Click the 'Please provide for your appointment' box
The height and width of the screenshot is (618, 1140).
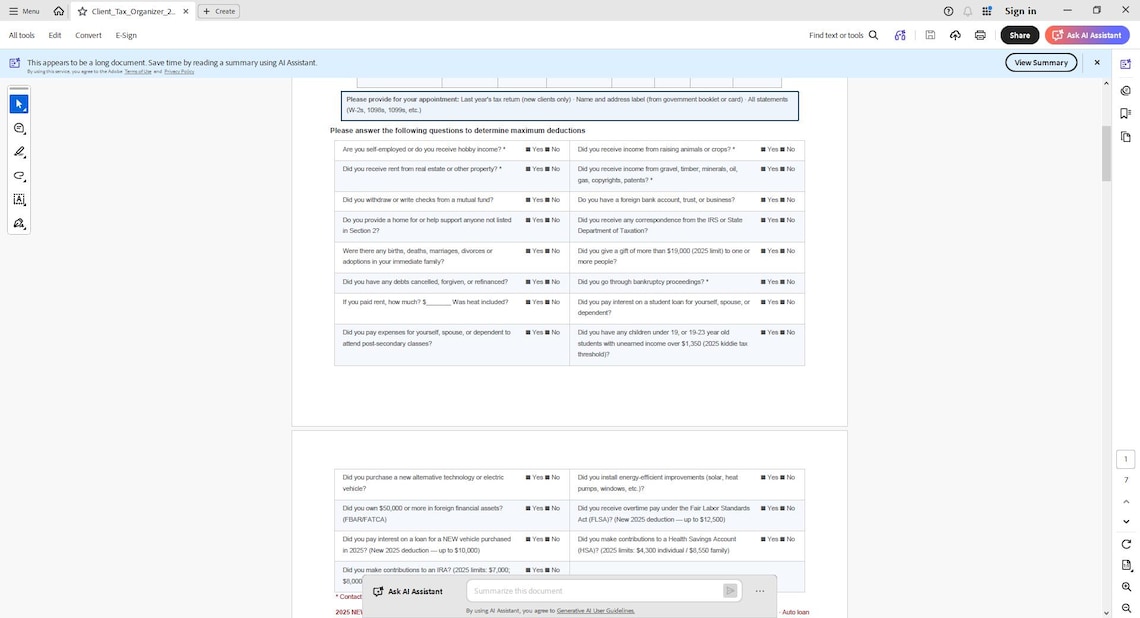point(569,105)
